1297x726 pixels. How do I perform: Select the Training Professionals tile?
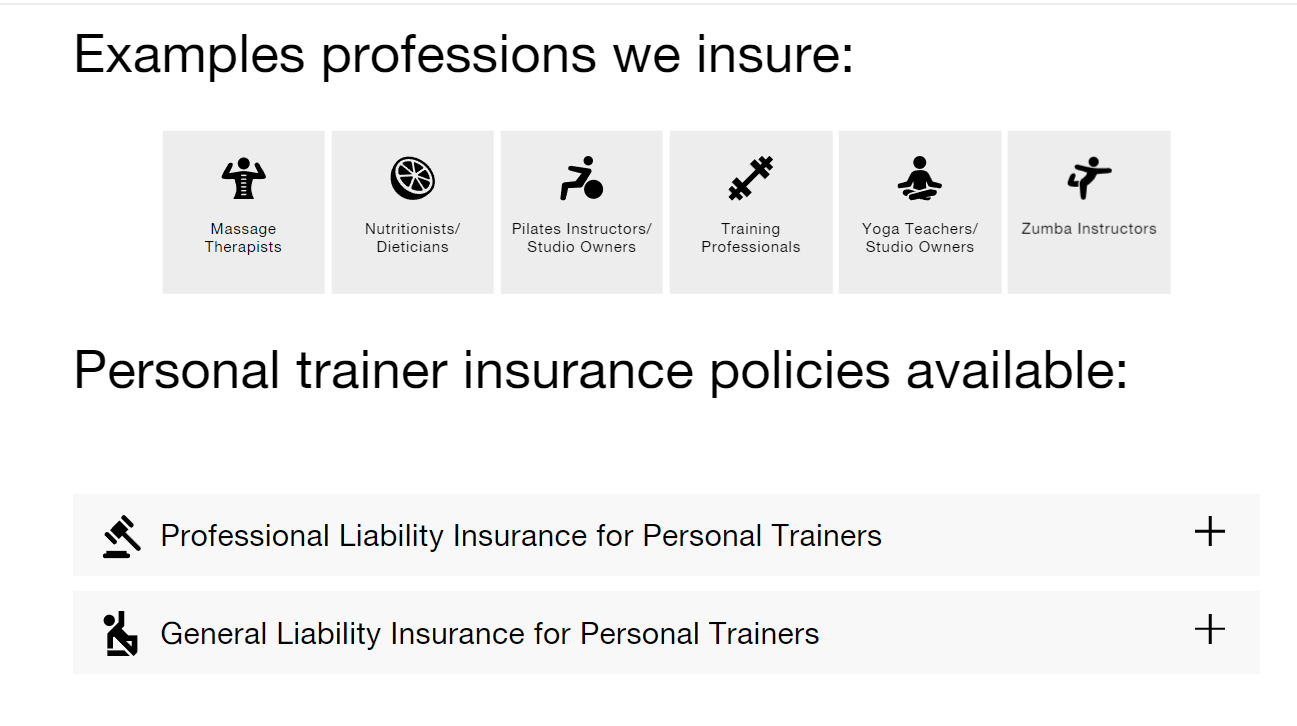(750, 210)
